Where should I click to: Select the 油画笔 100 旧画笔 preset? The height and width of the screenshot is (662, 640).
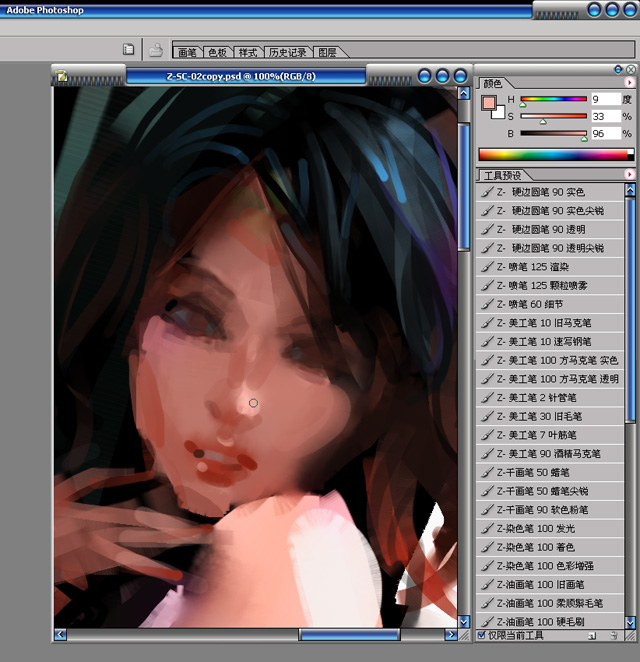pos(550,584)
